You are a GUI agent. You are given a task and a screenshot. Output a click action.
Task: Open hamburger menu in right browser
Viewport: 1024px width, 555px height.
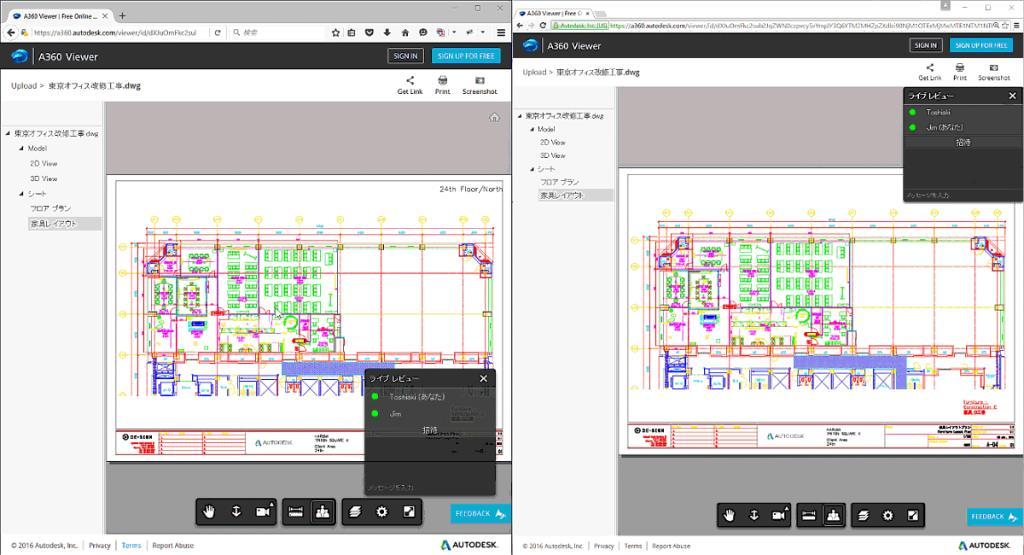(x=1016, y=25)
